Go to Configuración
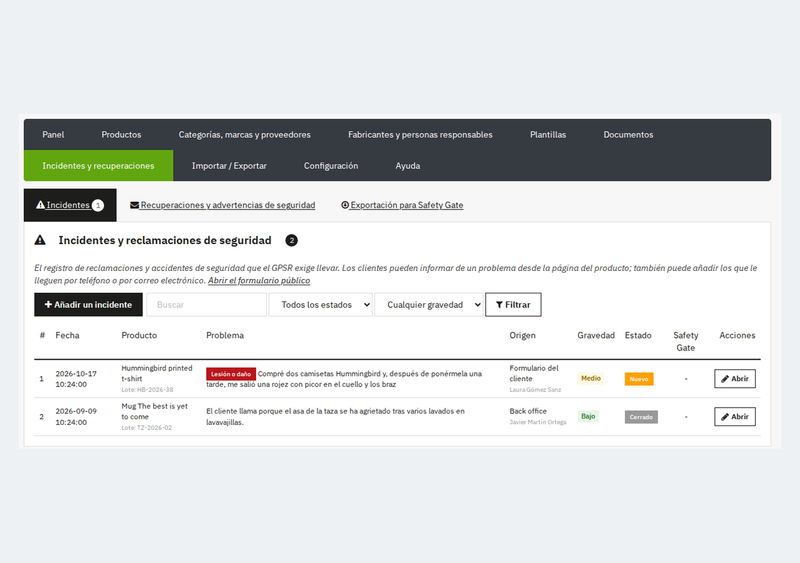This screenshot has width=800, height=563. [331, 166]
